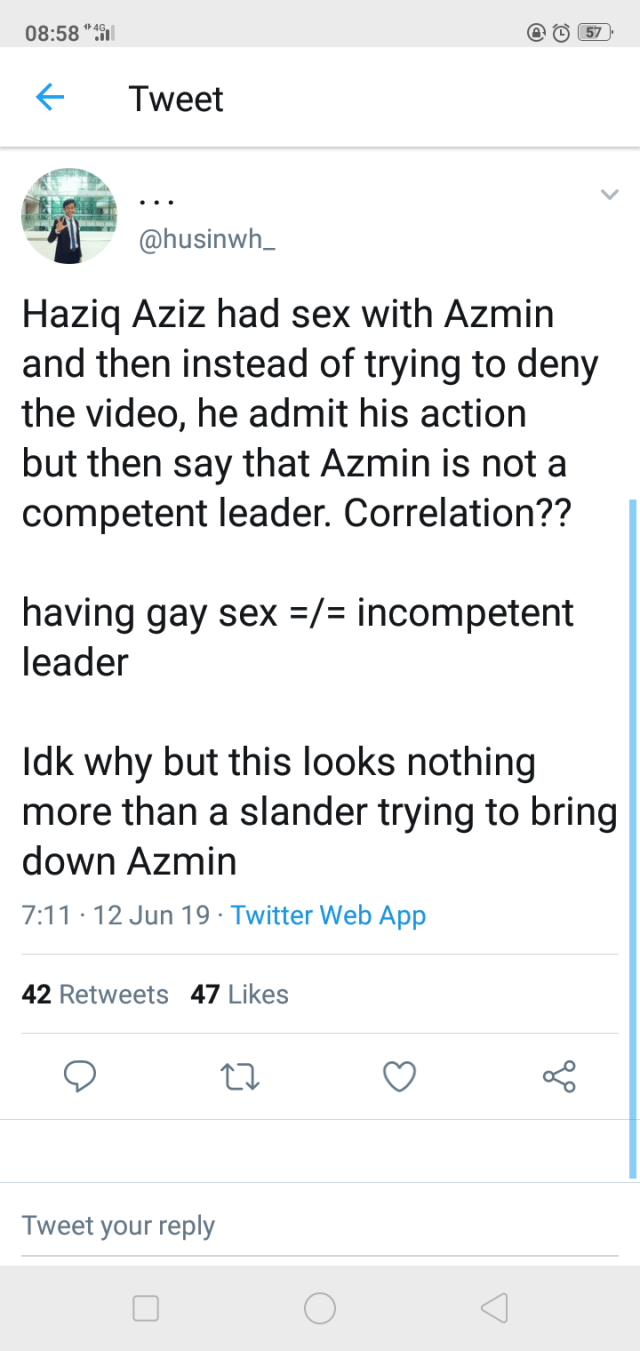640x1351 pixels.
Task: Share the tweet via the share icon
Action: tap(559, 1076)
